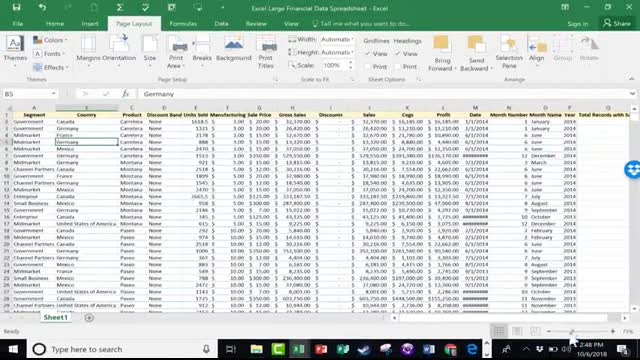This screenshot has height=360, width=640.
Task: Switch to Normal view in status bar
Action: point(499,331)
